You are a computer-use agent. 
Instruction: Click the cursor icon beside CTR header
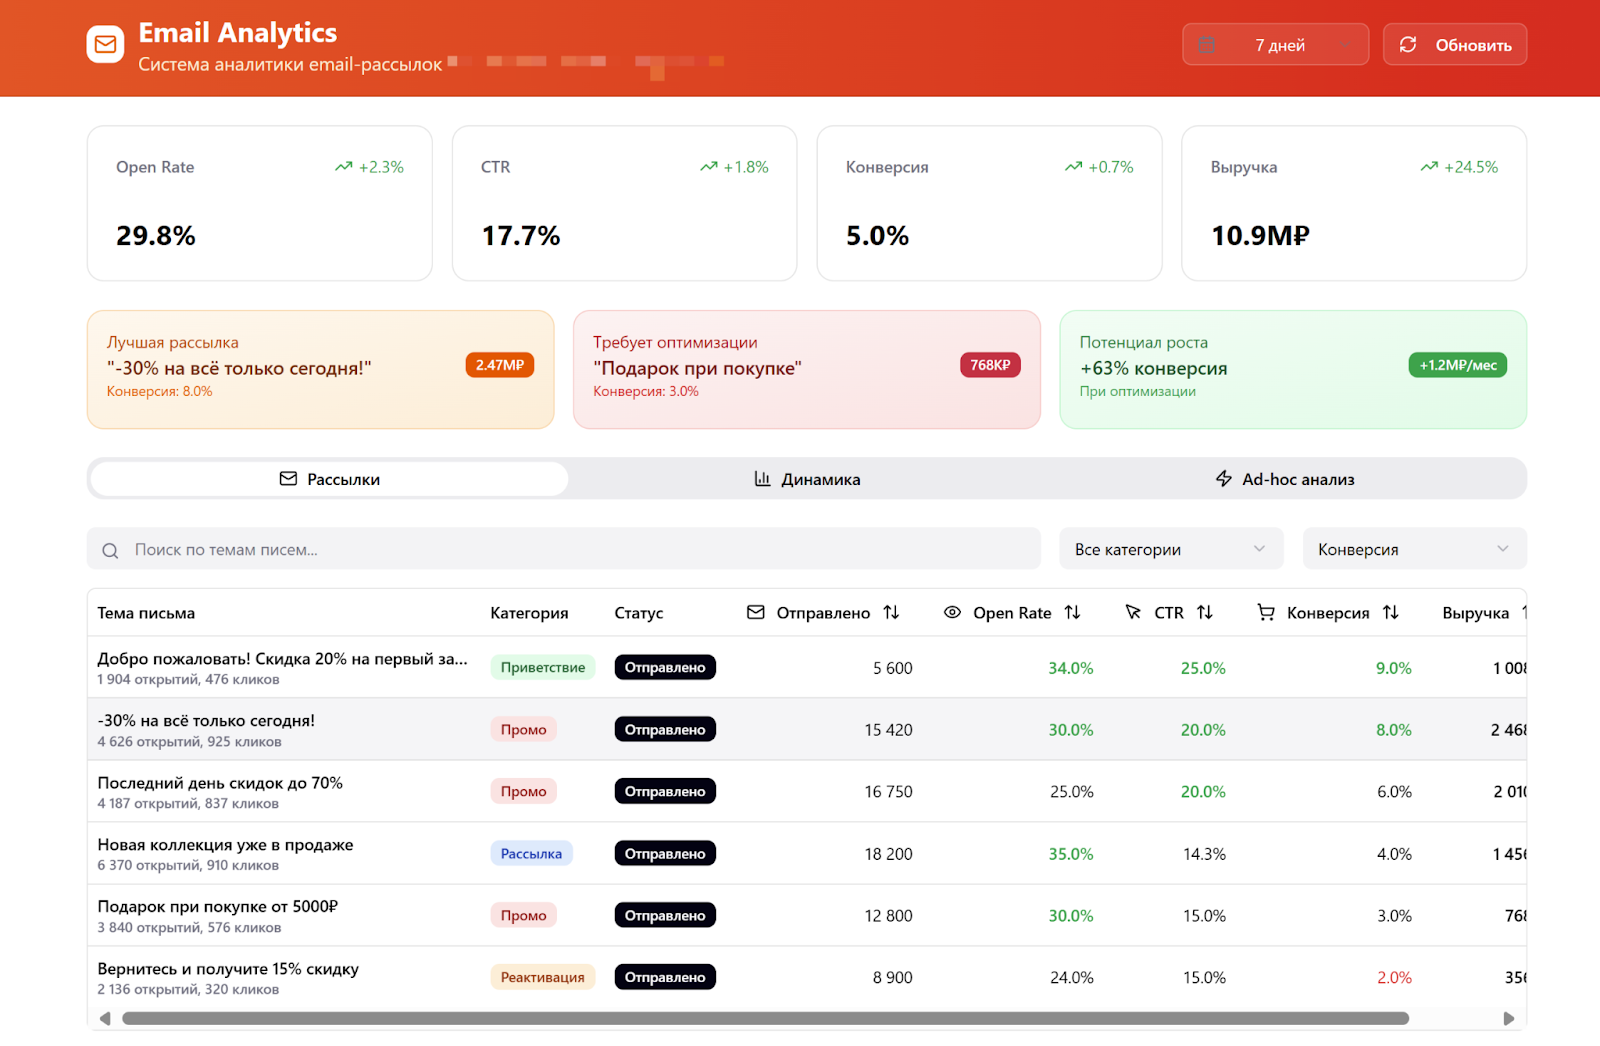[x=1133, y=612]
